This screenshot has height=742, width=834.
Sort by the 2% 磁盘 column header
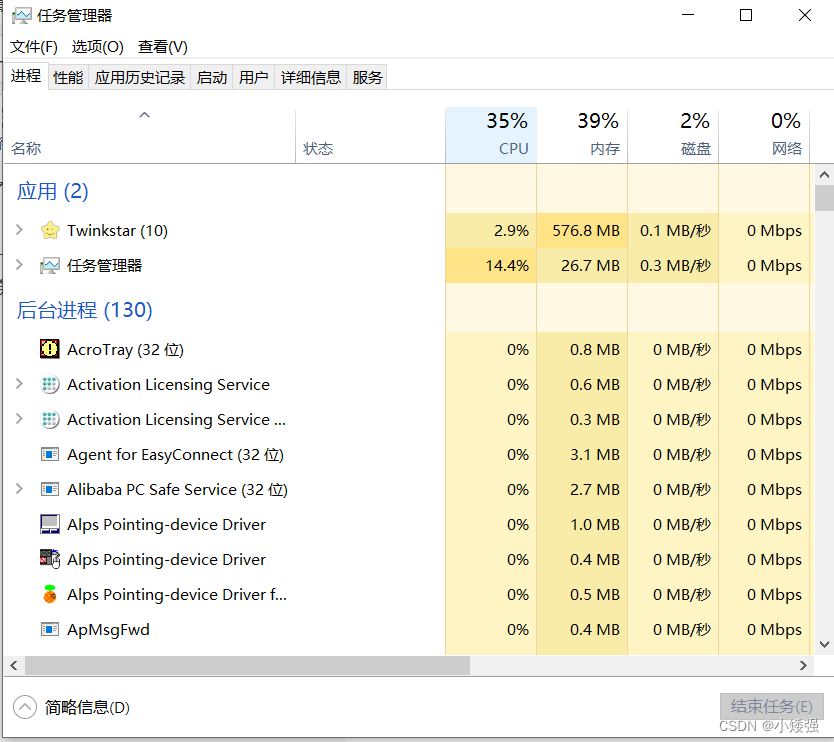pyautogui.click(x=673, y=135)
